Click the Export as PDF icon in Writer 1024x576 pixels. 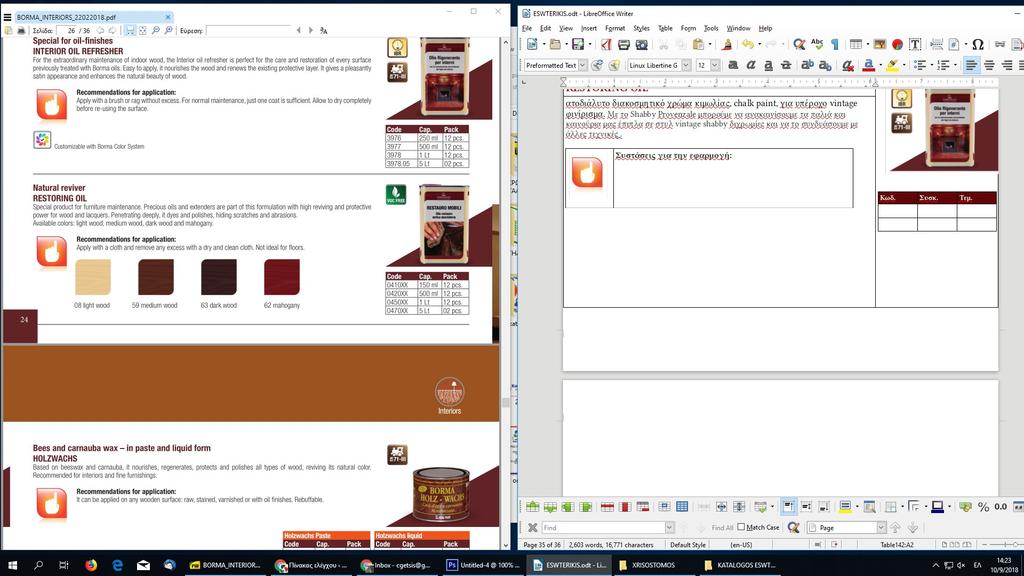606,44
